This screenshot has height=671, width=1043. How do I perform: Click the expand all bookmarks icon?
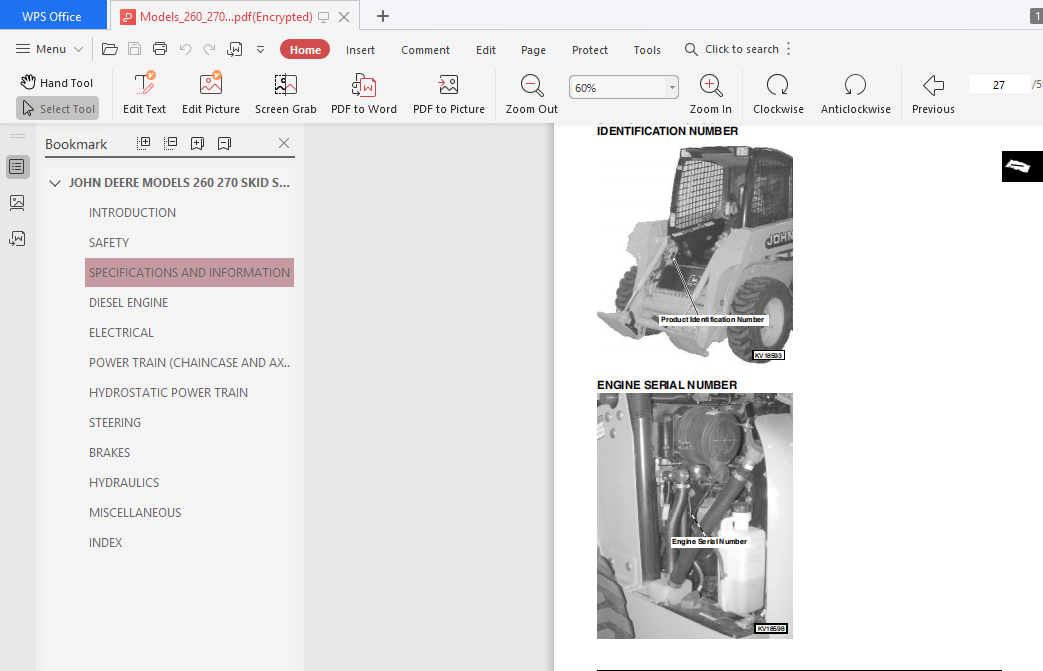pos(144,143)
